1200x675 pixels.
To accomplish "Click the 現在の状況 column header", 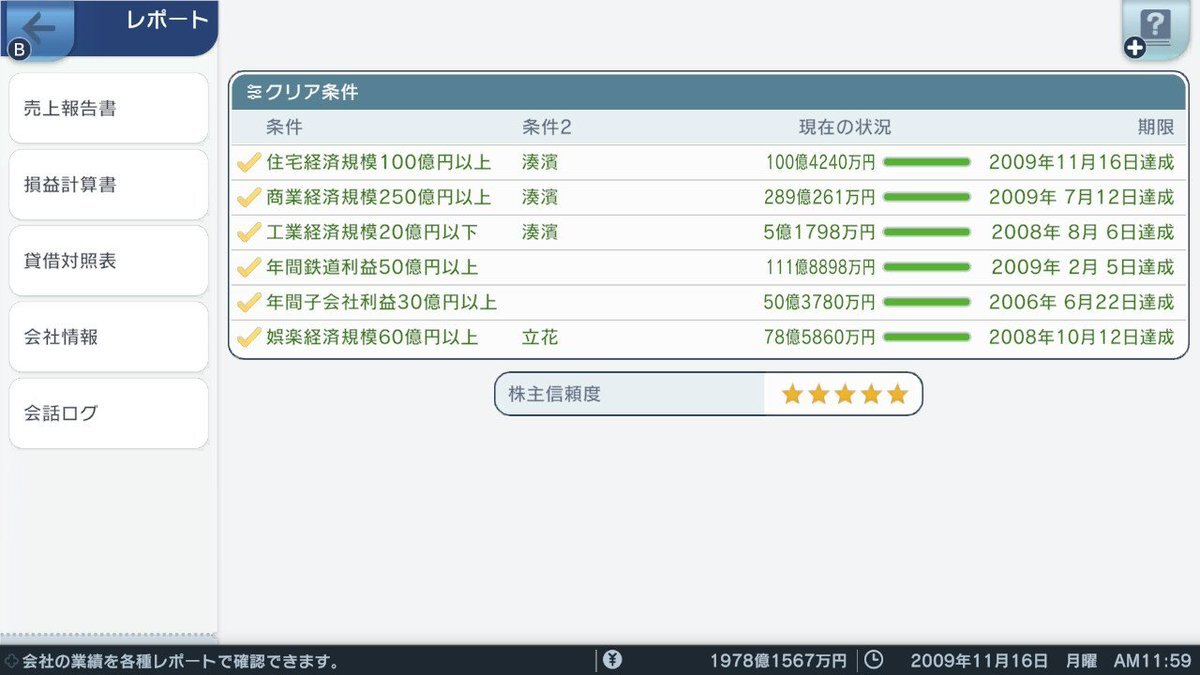I will click(x=844, y=127).
